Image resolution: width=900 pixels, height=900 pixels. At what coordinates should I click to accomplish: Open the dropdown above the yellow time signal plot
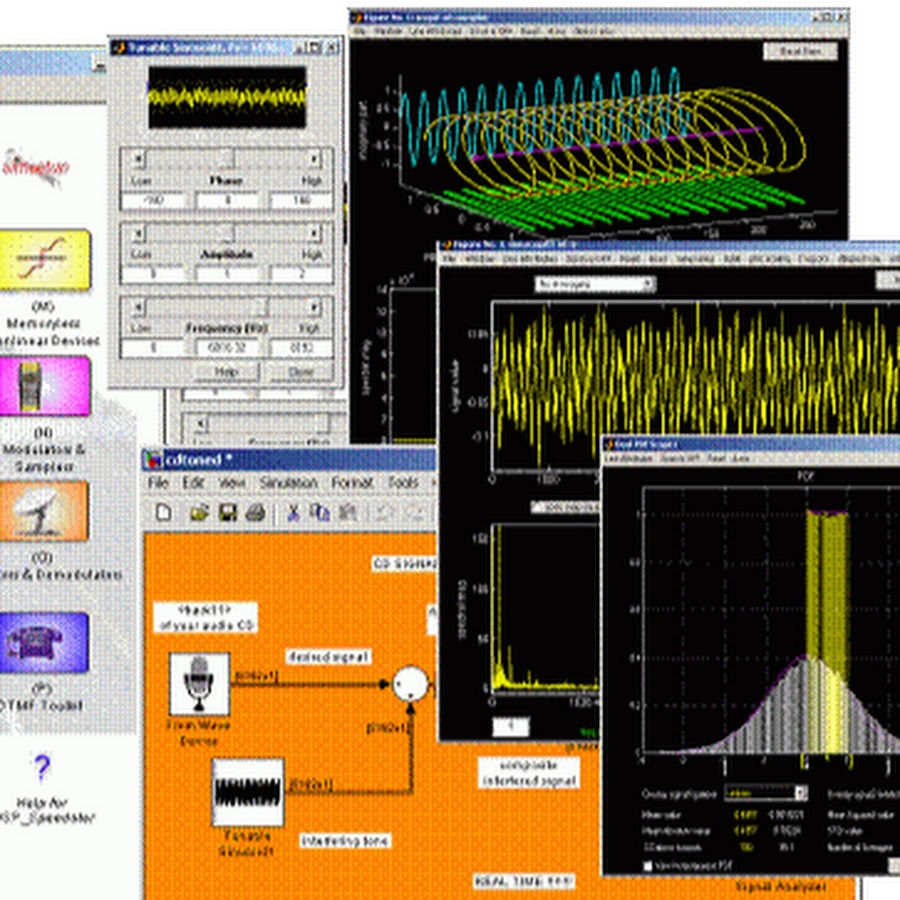595,284
